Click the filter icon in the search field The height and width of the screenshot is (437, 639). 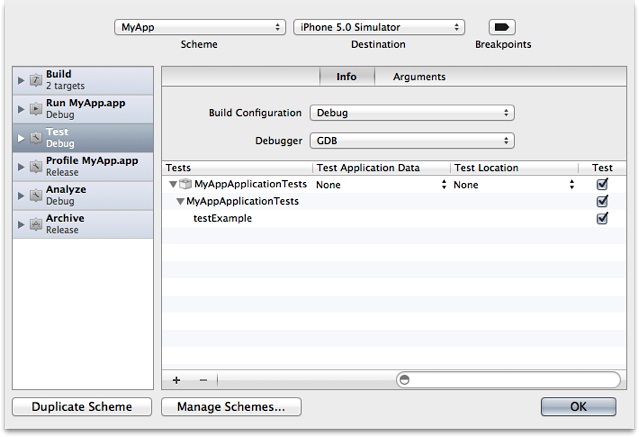click(x=404, y=380)
